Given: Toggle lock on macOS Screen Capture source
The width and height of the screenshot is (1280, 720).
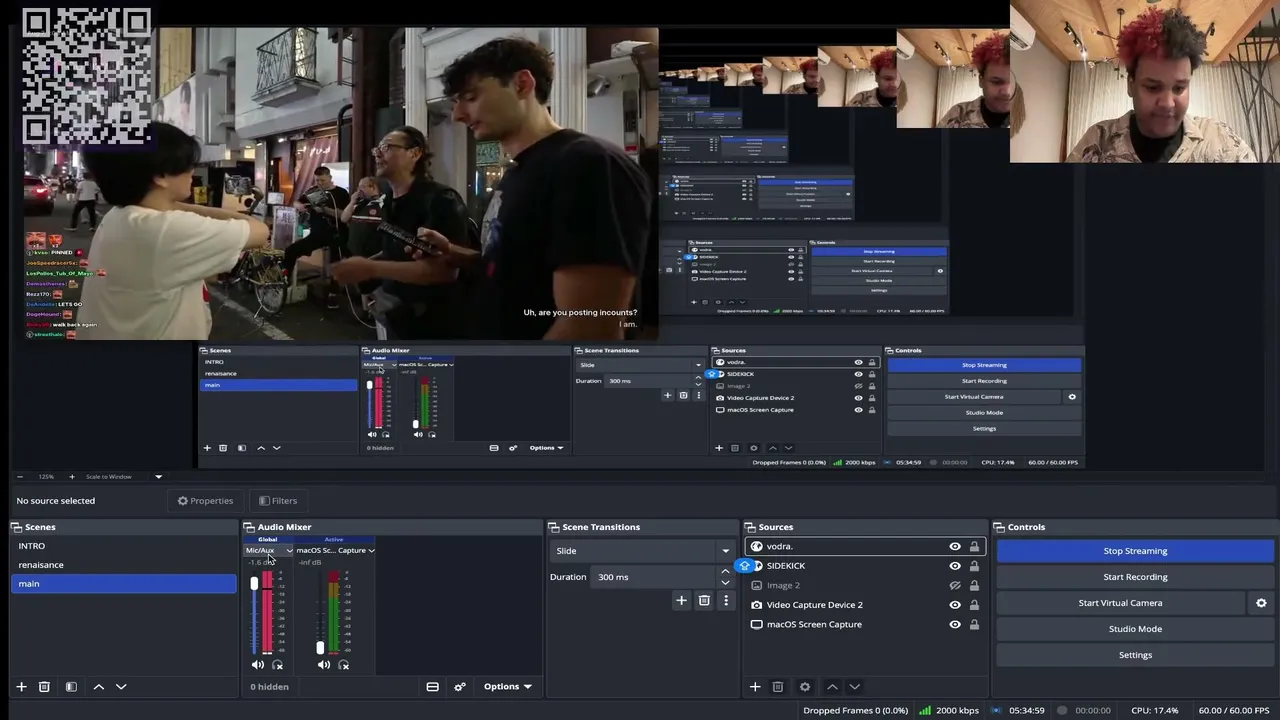Looking at the screenshot, I should click(x=974, y=625).
